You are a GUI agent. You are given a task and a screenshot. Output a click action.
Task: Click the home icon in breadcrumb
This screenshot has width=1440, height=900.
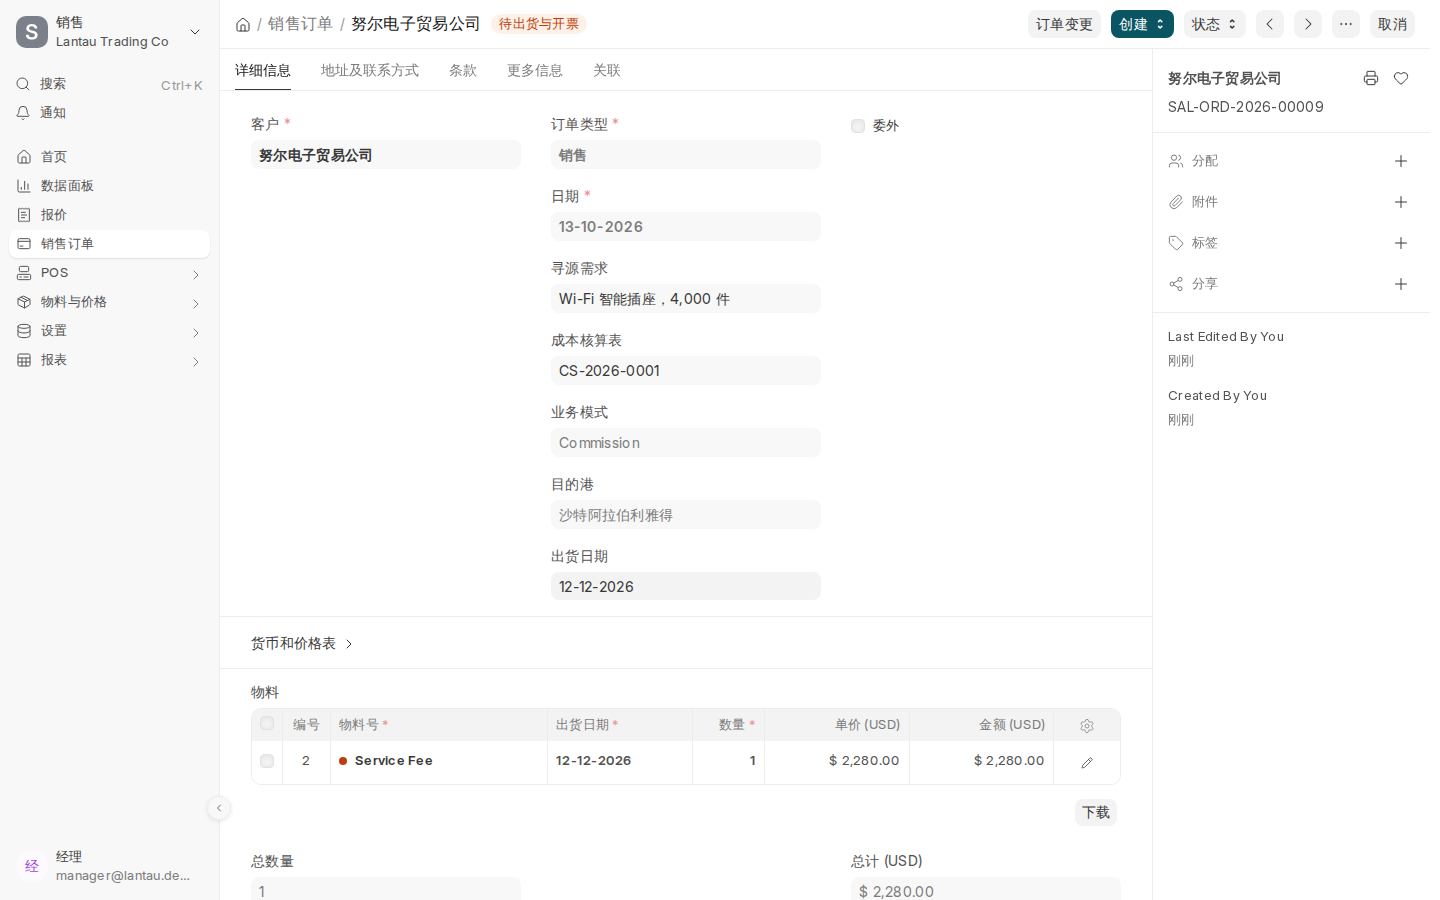click(x=243, y=24)
